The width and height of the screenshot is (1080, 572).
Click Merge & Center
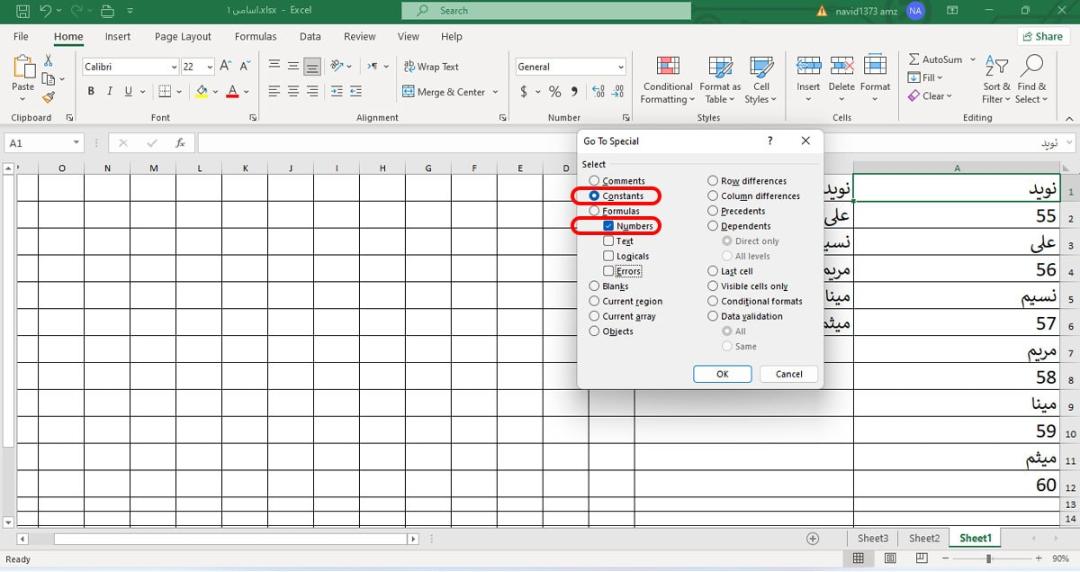click(x=444, y=92)
